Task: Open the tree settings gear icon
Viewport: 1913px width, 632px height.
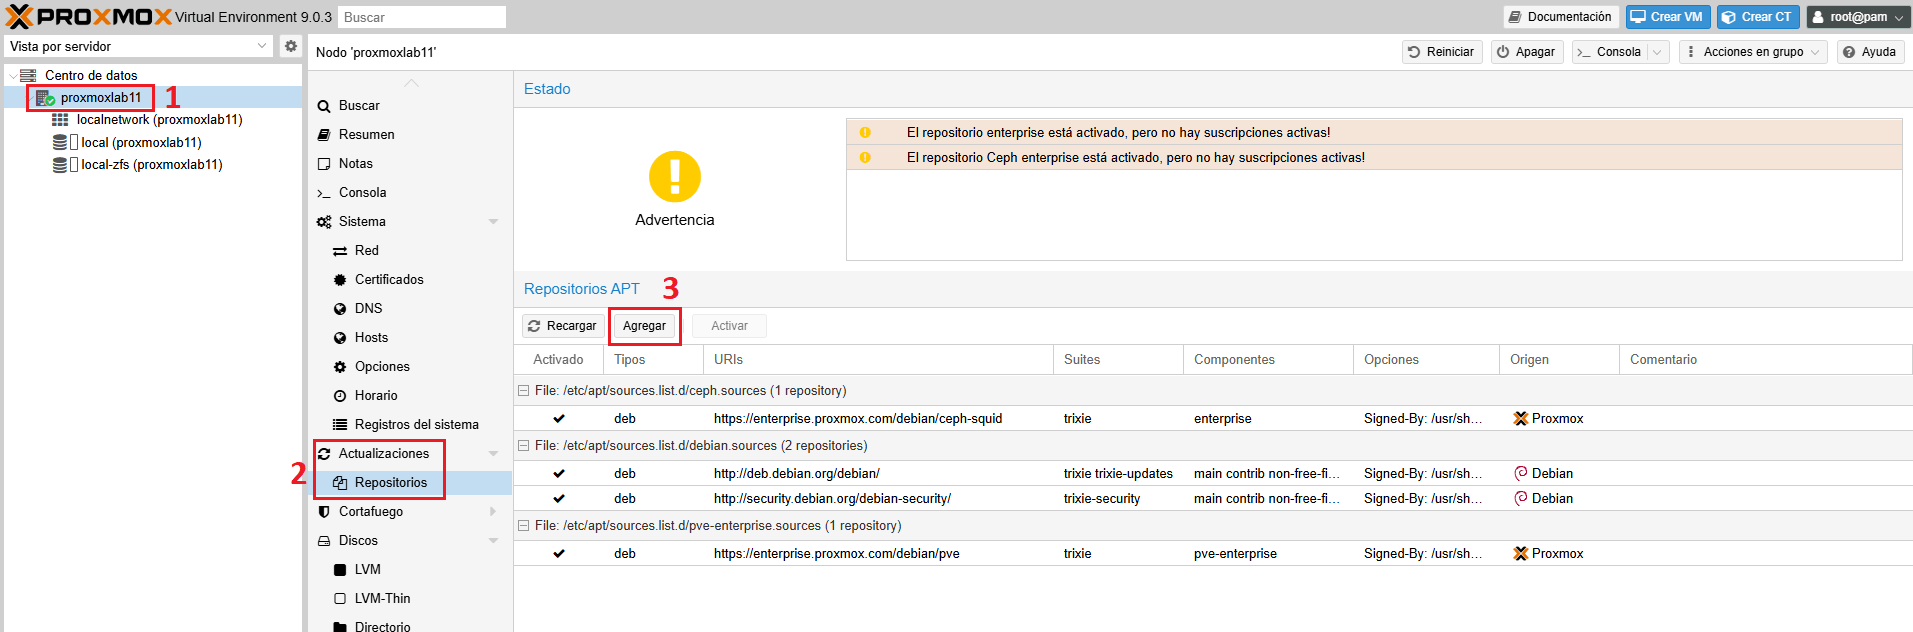Action: click(x=291, y=46)
